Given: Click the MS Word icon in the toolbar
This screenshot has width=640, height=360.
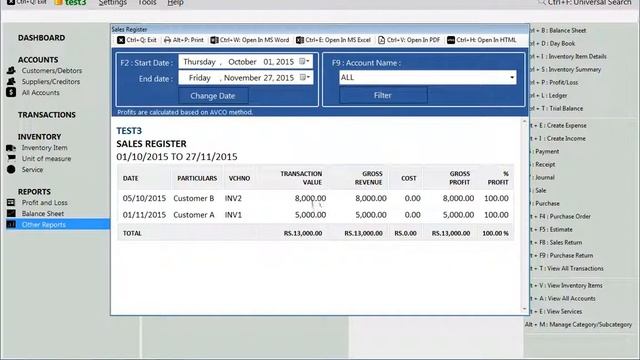Looking at the screenshot, I should [x=214, y=40].
